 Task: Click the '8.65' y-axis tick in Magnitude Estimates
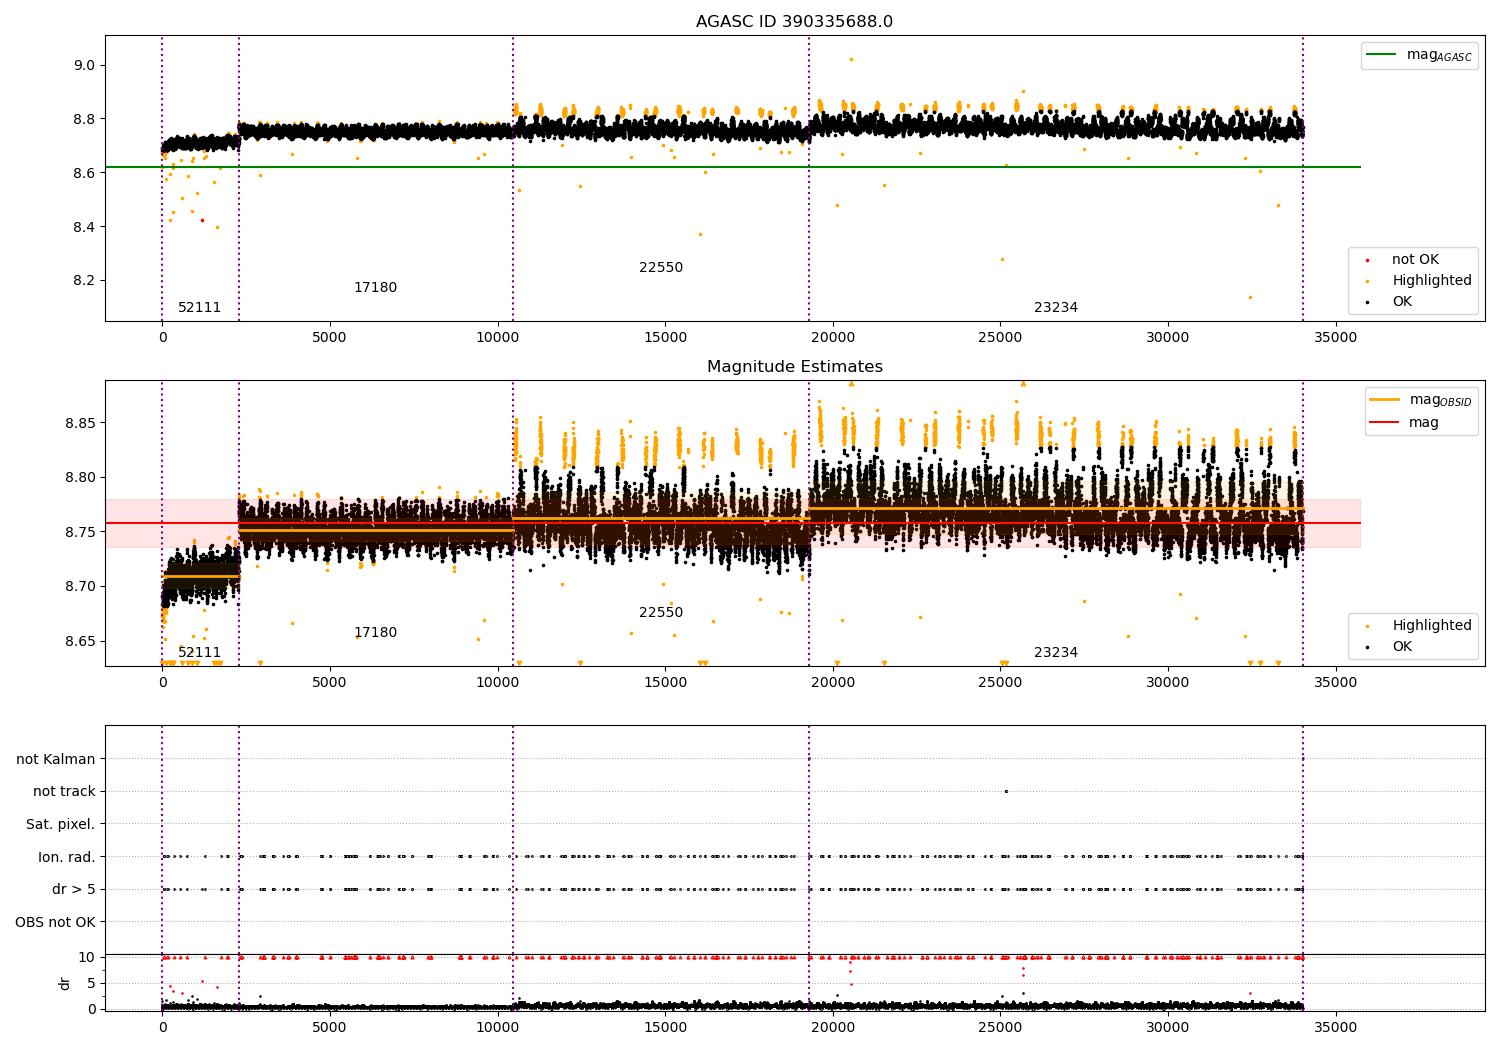[80, 642]
